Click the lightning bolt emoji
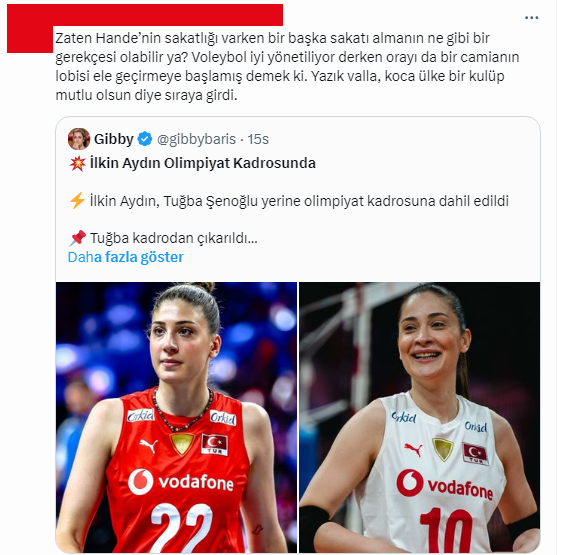 (x=77, y=201)
